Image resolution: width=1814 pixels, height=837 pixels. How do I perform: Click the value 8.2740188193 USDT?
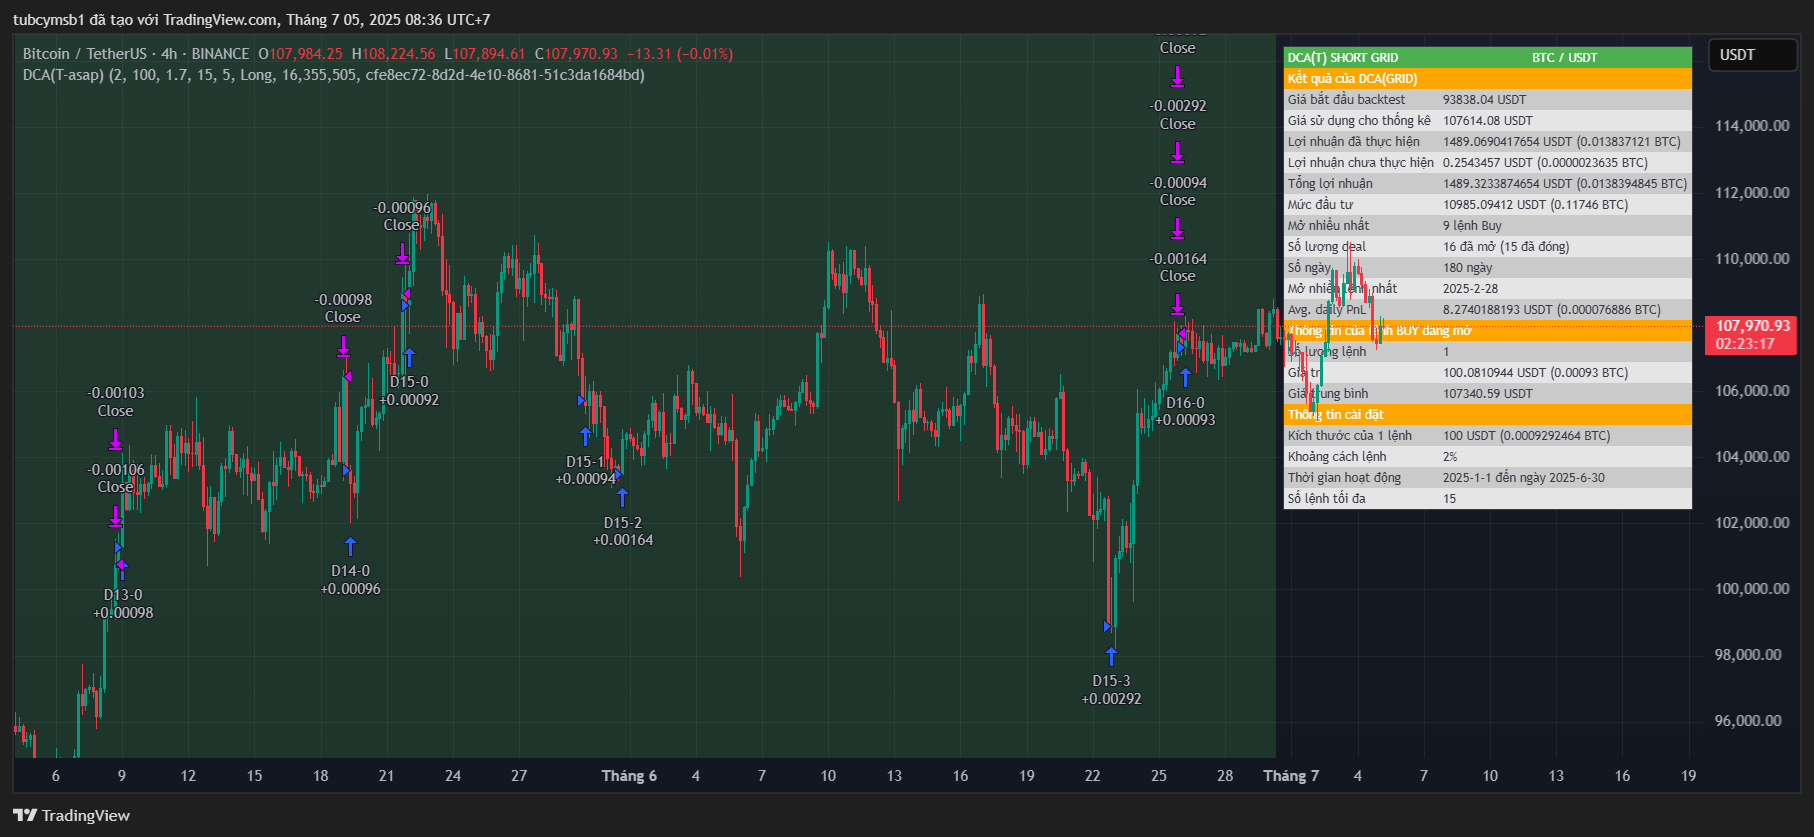(x=1498, y=310)
